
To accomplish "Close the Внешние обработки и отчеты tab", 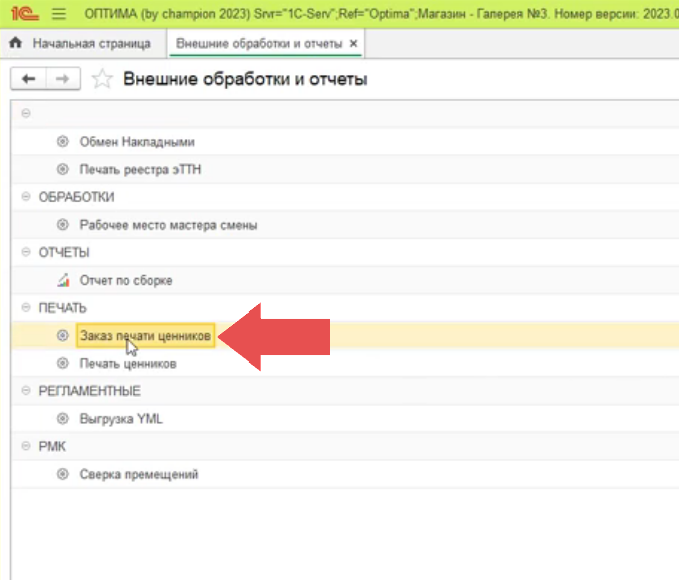I will [354, 45].
